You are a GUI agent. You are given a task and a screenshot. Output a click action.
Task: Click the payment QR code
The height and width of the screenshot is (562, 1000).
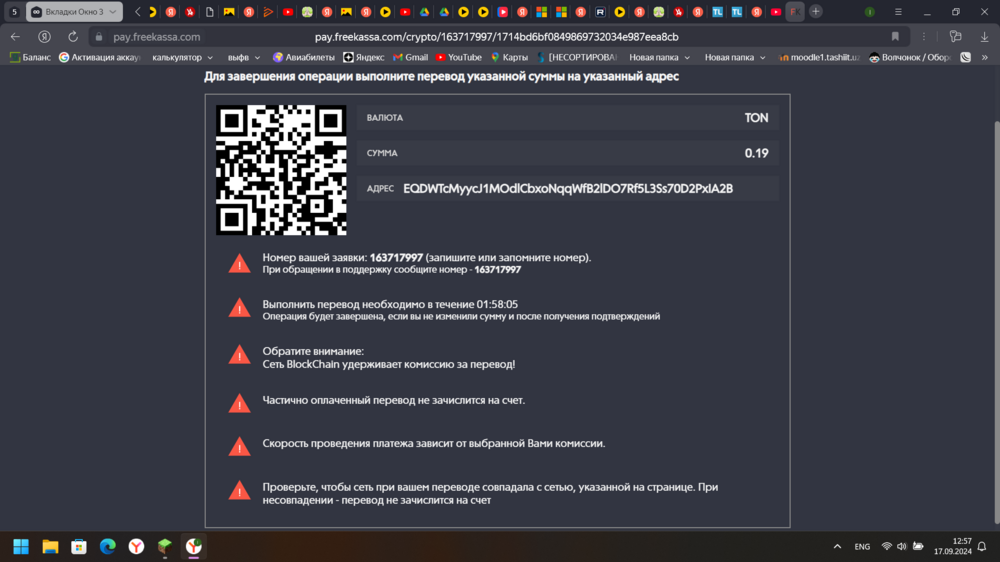(x=281, y=170)
